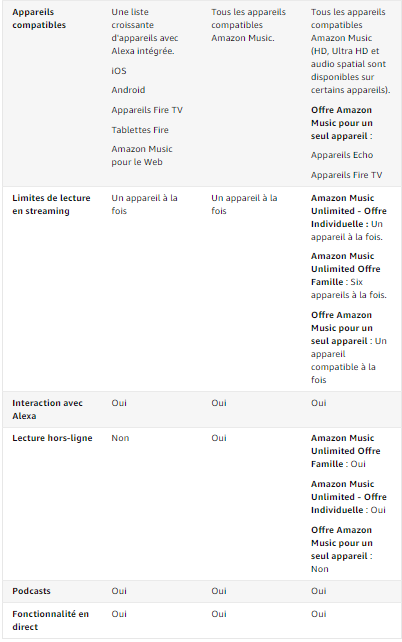The height and width of the screenshot is (642, 402).
Task: Select 'Tablettes Fire' entry
Action: [140, 130]
